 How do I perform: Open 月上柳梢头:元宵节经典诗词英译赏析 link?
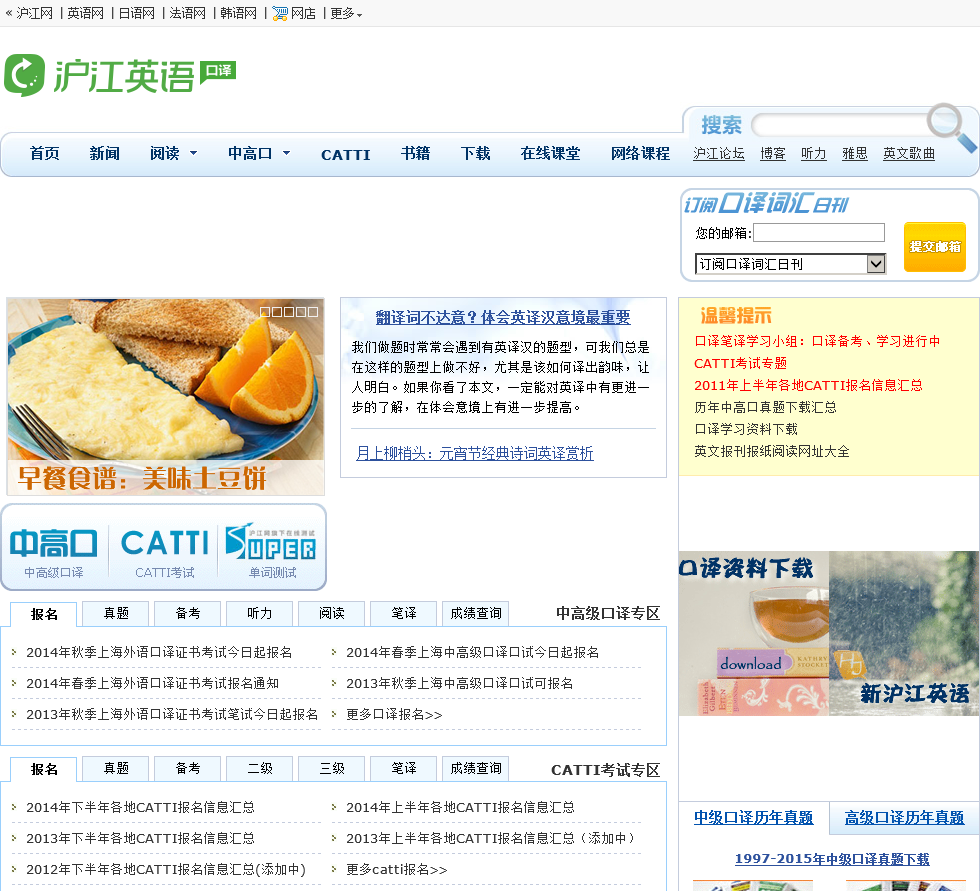(x=474, y=454)
